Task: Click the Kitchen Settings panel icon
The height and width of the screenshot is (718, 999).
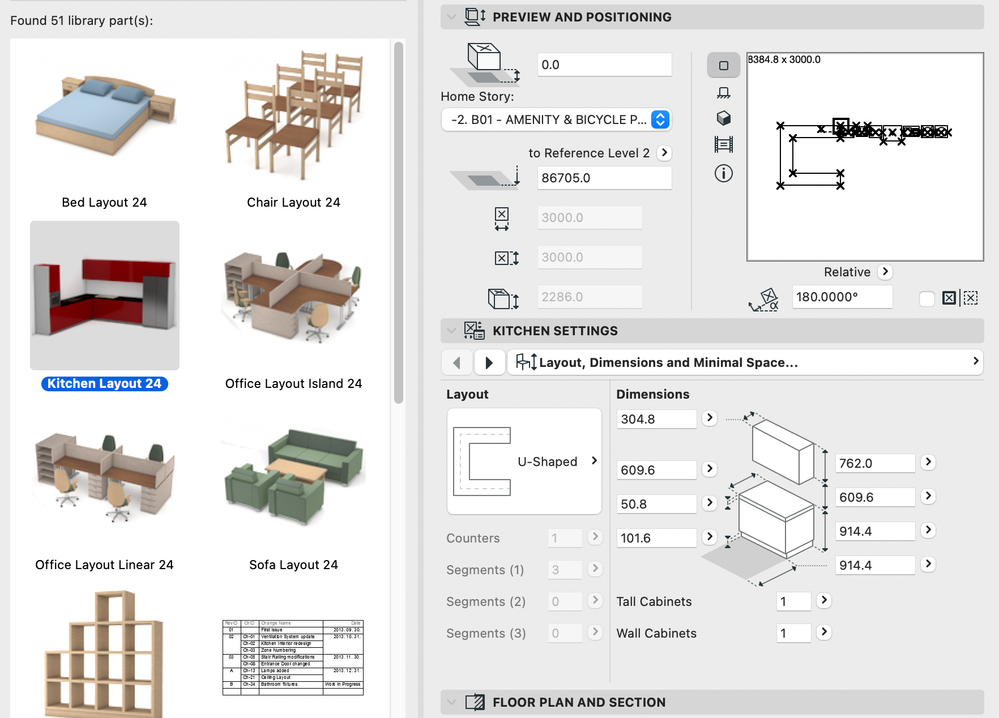Action: click(x=474, y=330)
